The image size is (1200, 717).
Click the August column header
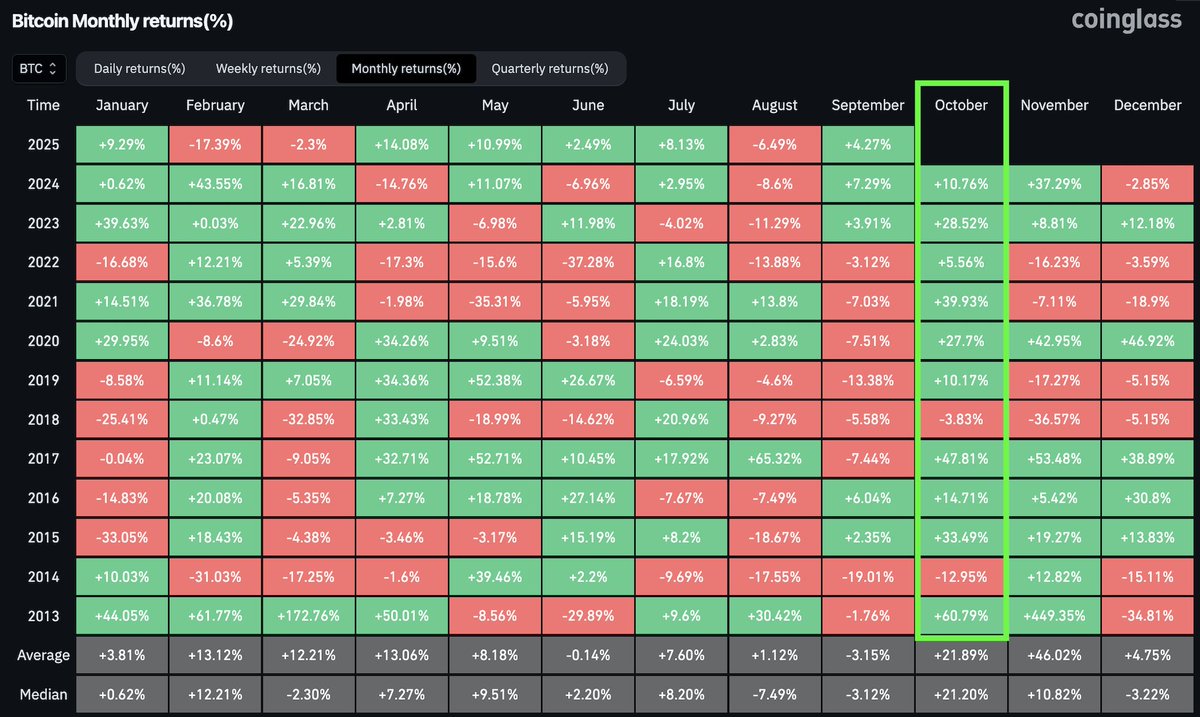[x=775, y=105]
